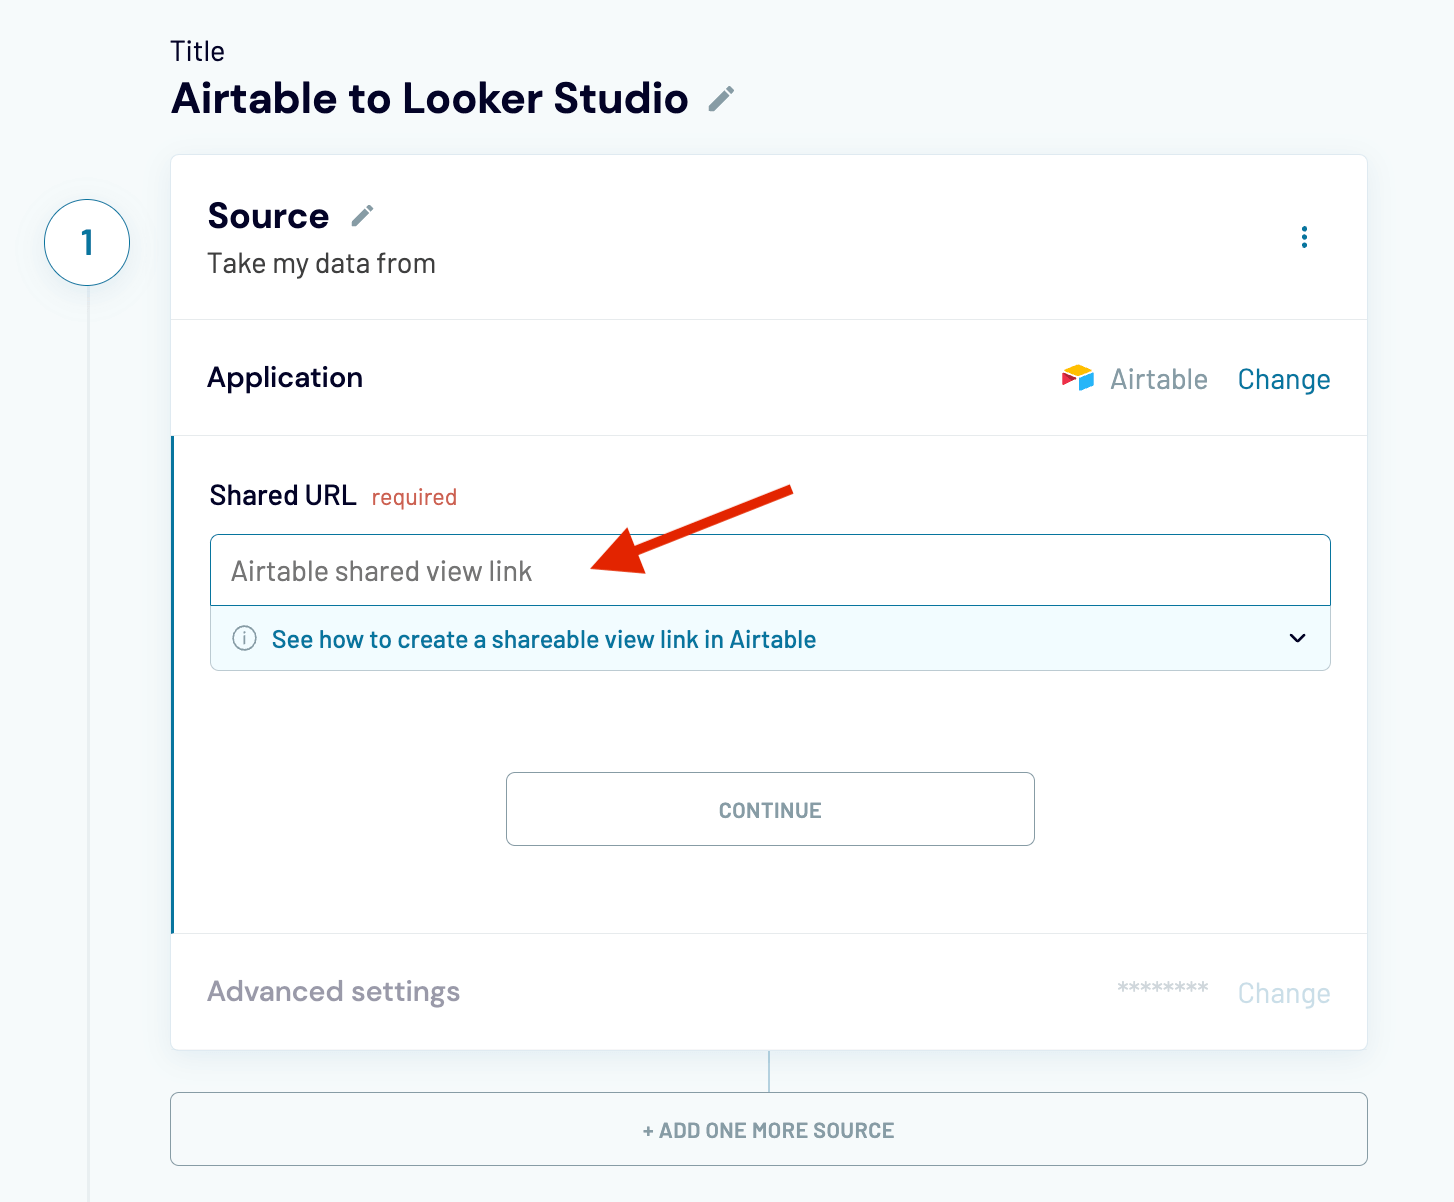Click the Advanced settings section header
The width and height of the screenshot is (1454, 1202).
(x=334, y=991)
